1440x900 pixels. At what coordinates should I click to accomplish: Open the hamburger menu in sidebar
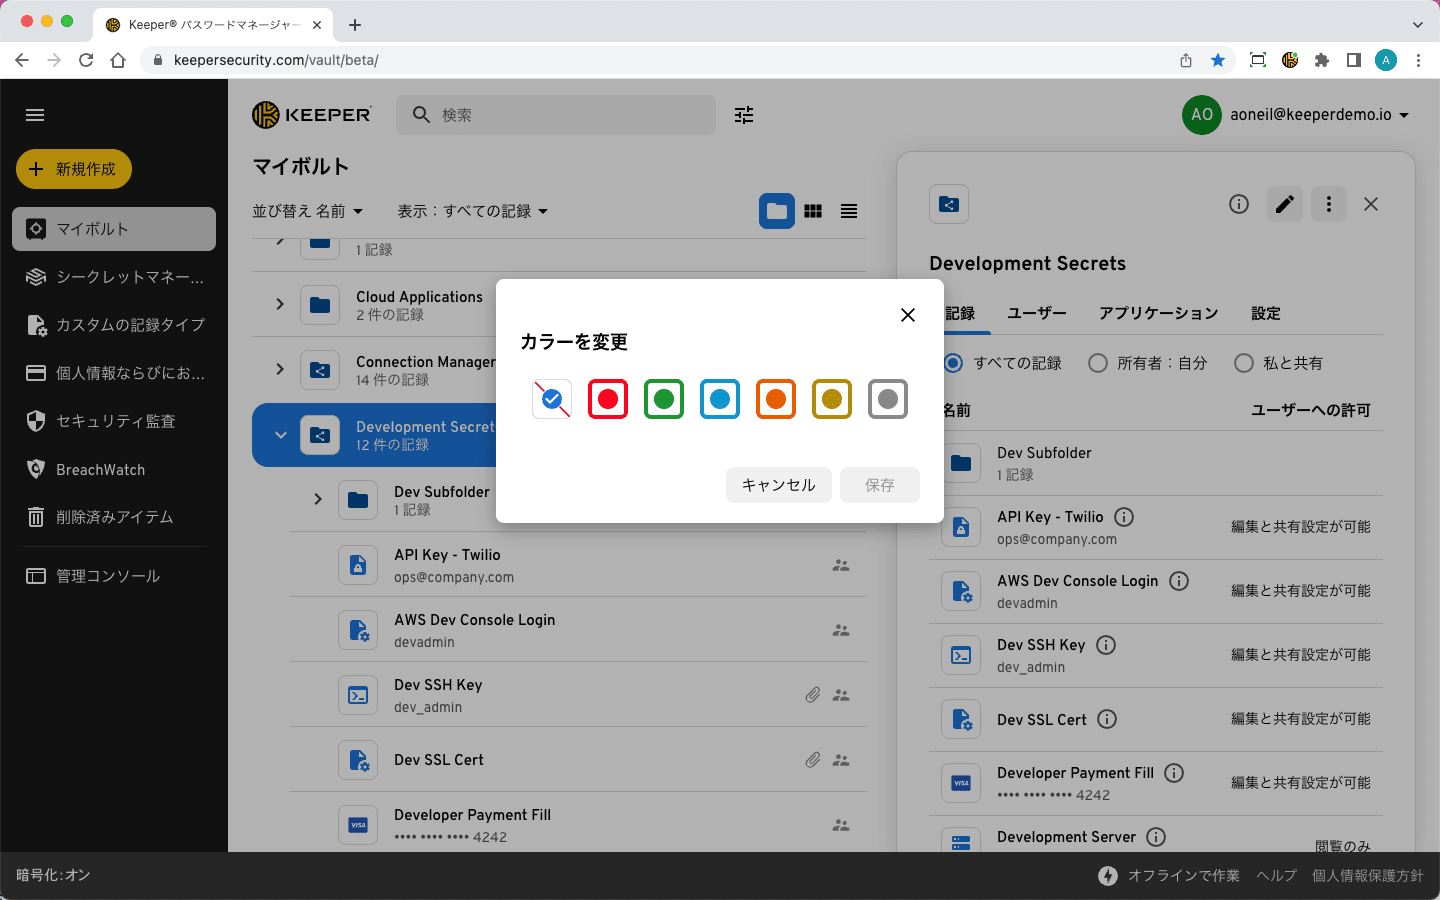pos(35,115)
